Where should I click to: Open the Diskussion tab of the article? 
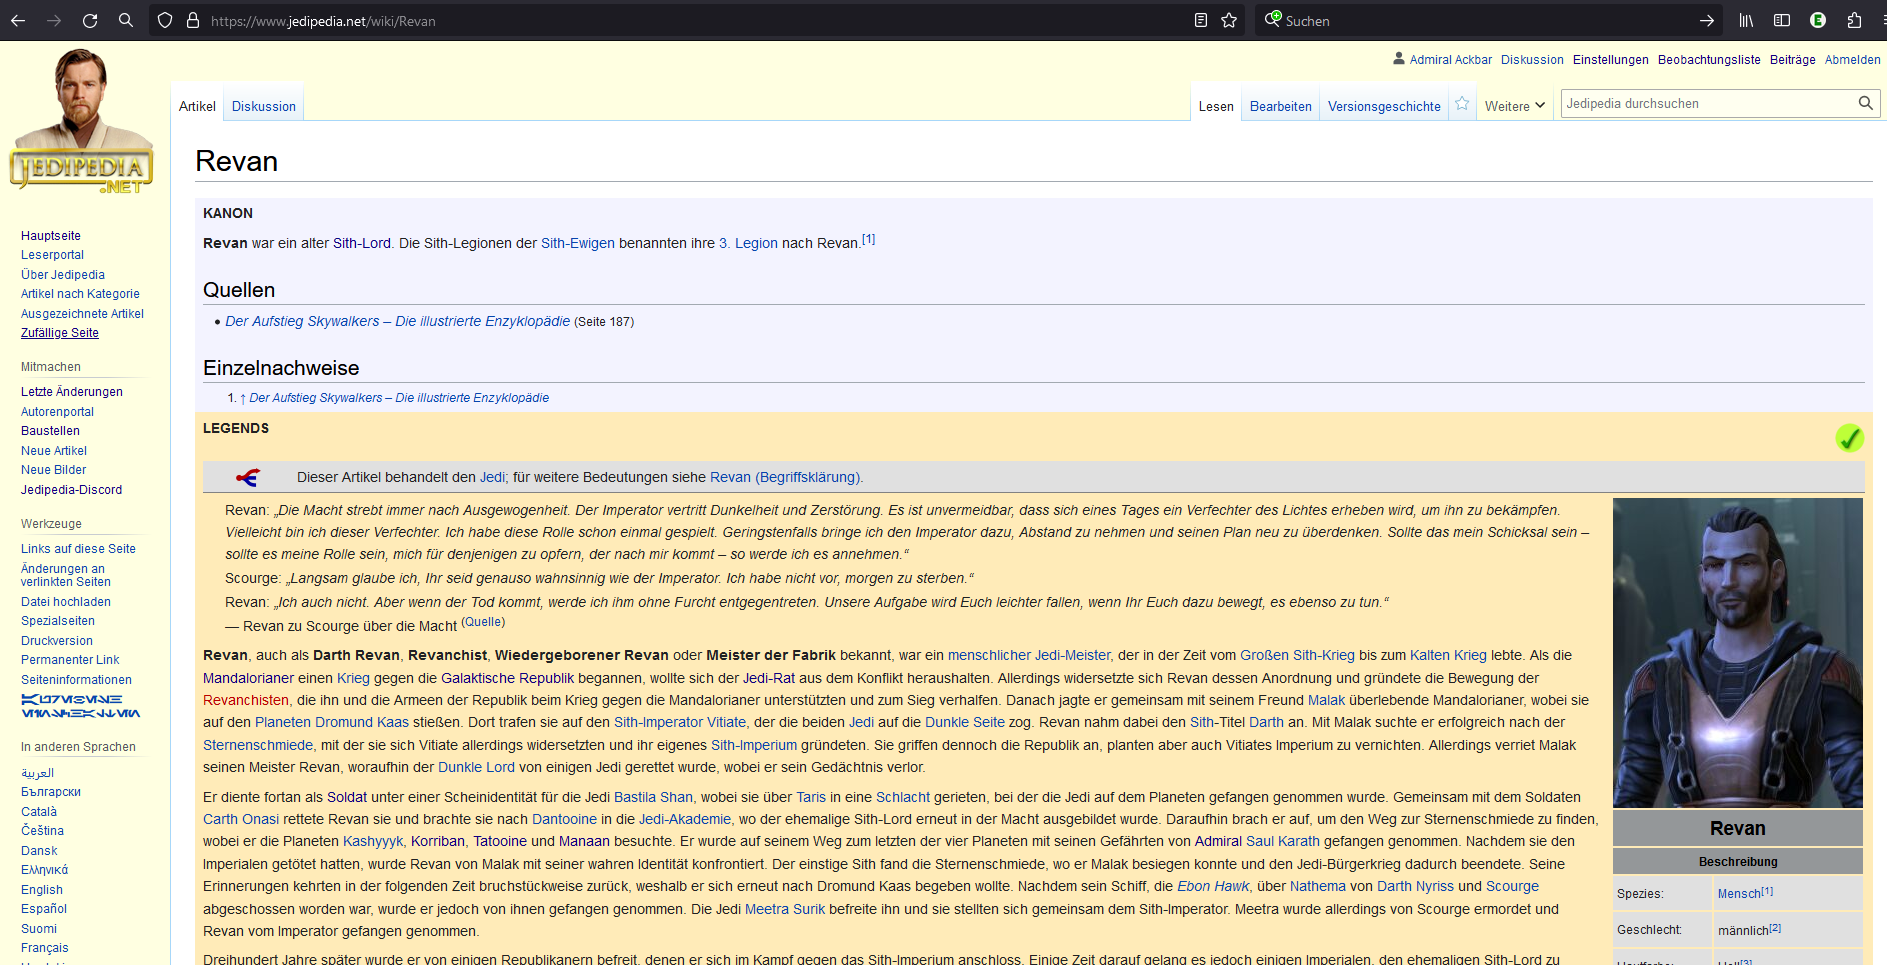tap(264, 106)
